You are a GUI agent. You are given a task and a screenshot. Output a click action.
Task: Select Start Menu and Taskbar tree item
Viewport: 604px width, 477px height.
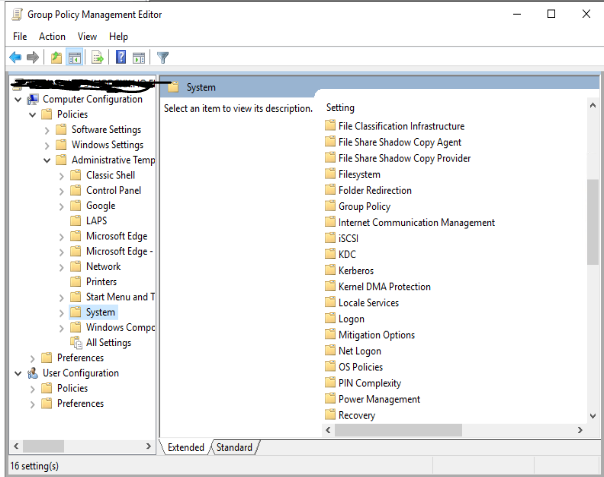click(120, 297)
